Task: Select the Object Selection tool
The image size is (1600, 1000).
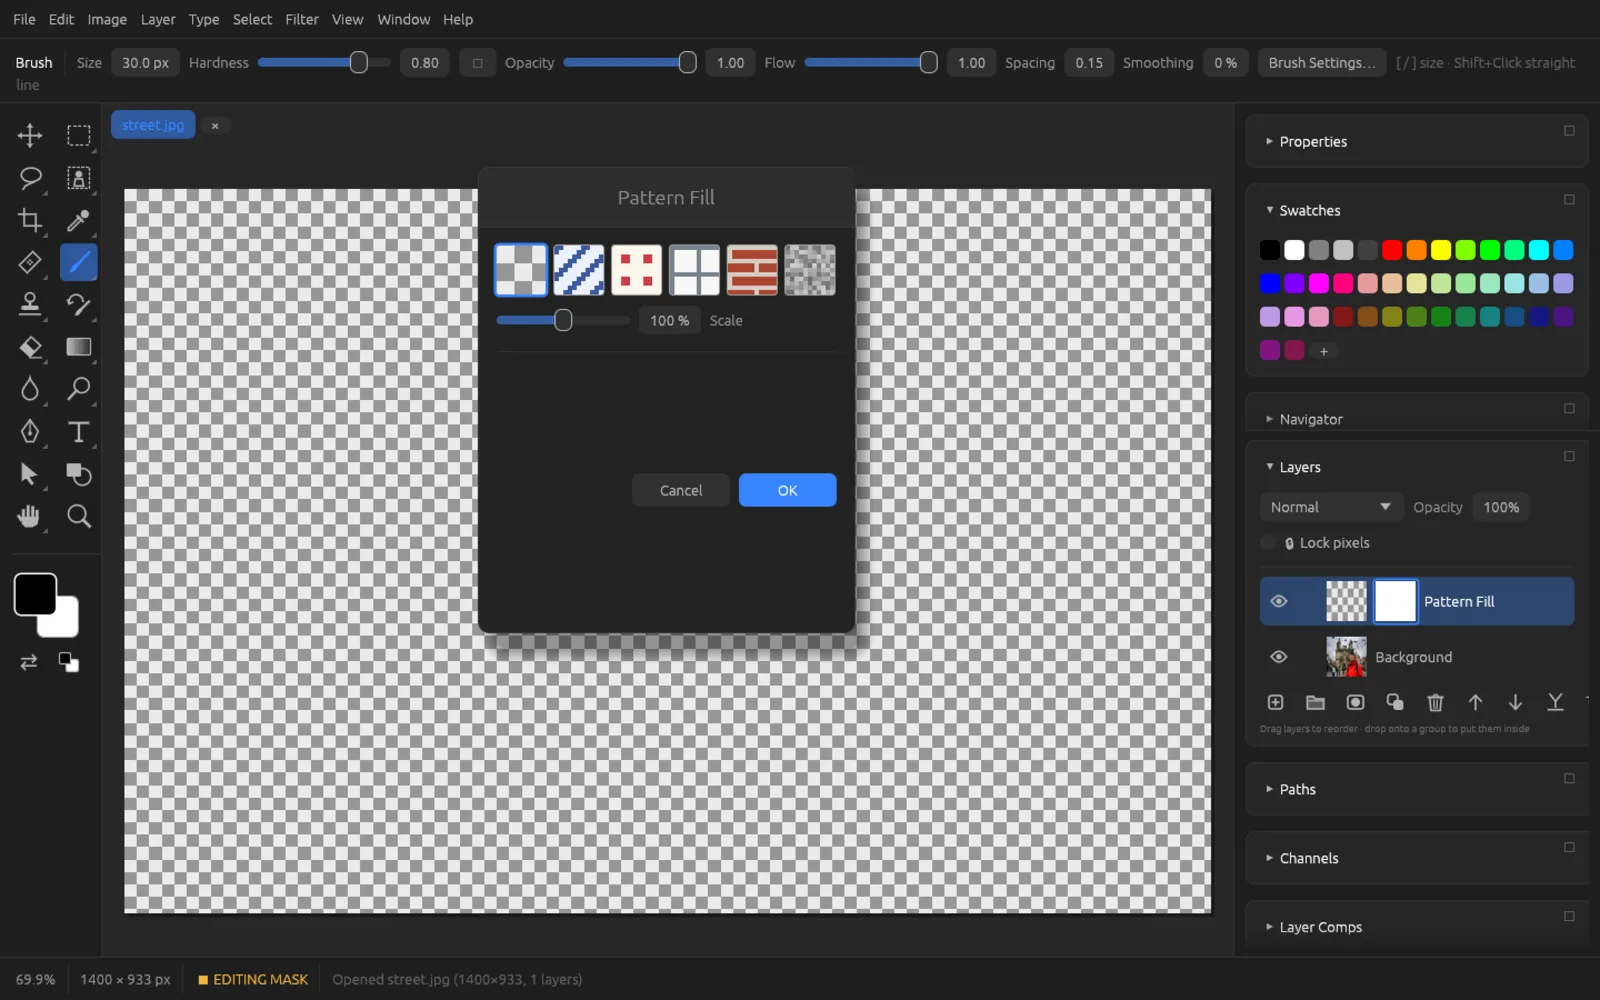Action: pos(78,178)
